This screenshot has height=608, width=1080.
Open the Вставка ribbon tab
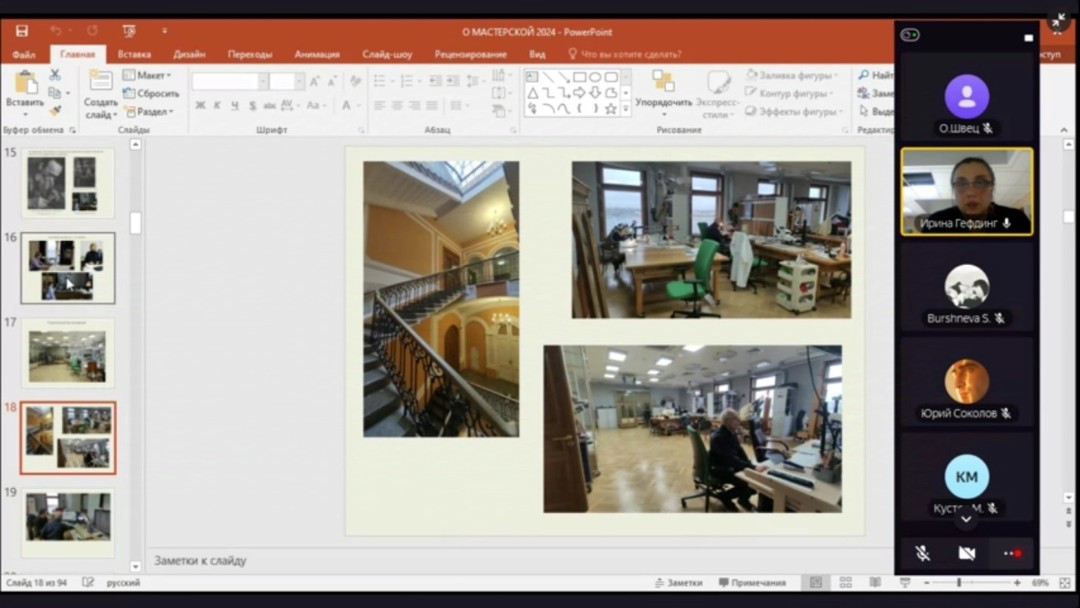point(134,54)
